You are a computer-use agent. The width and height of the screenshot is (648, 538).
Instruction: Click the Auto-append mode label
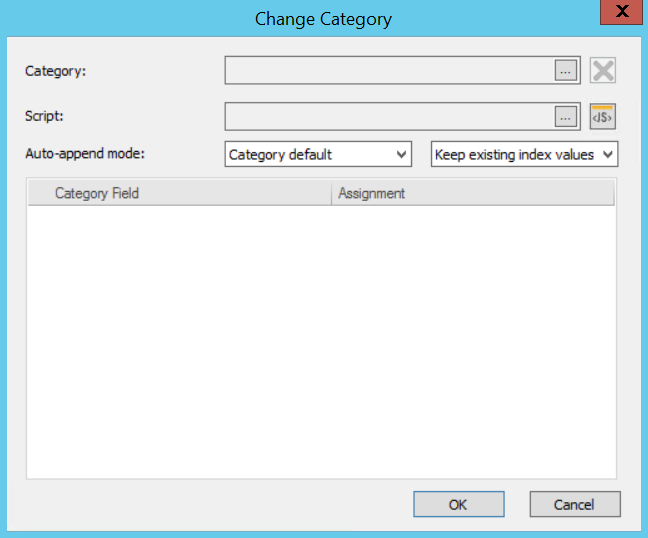(x=85, y=154)
